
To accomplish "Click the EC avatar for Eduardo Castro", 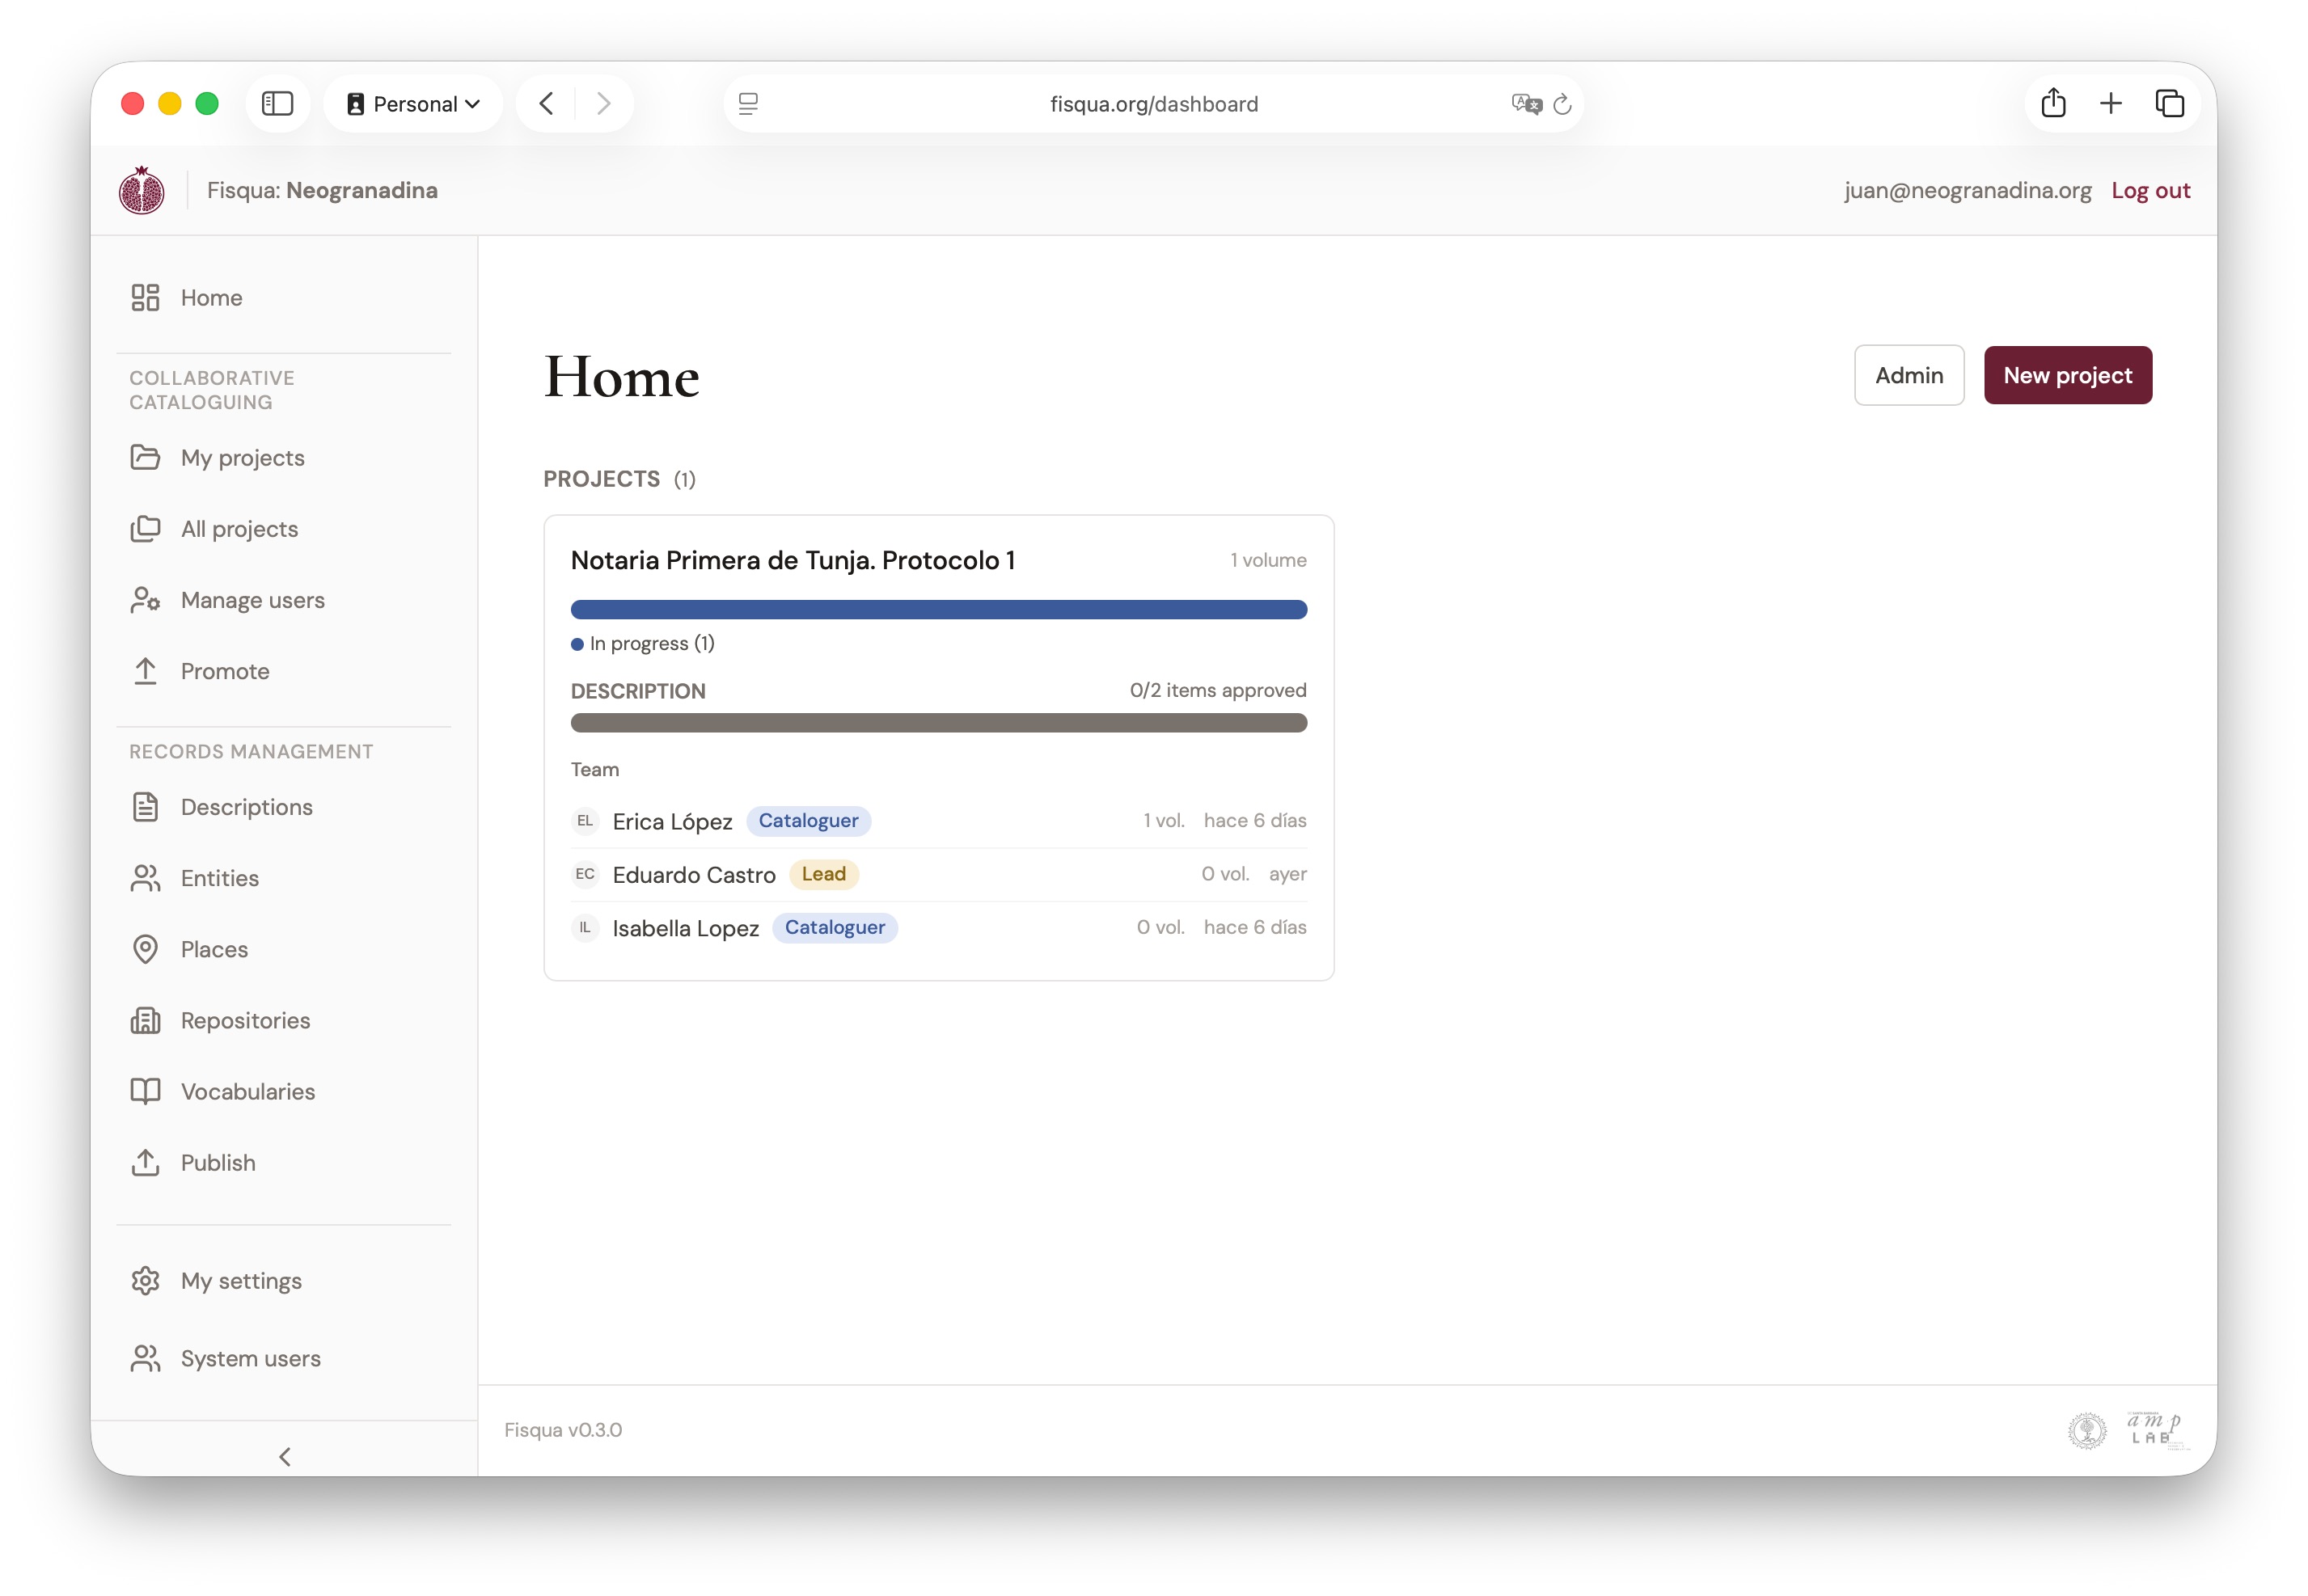I will [x=585, y=874].
